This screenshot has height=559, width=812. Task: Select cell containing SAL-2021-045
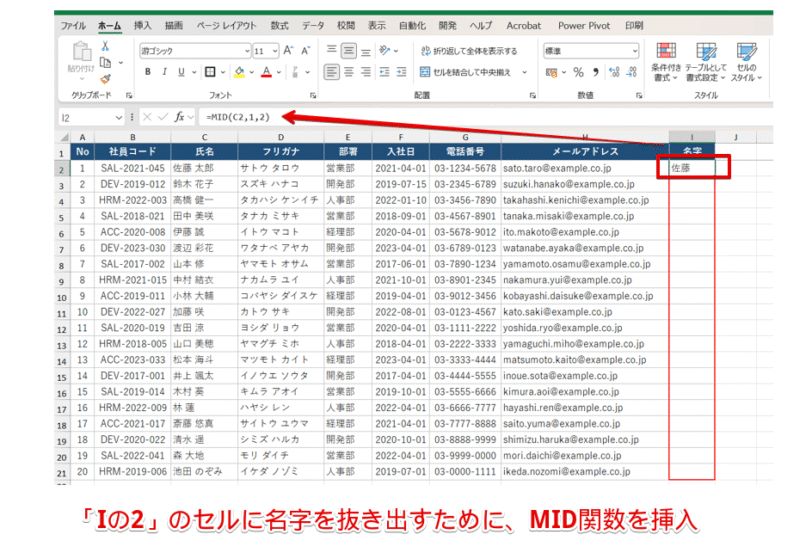pyautogui.click(x=133, y=168)
